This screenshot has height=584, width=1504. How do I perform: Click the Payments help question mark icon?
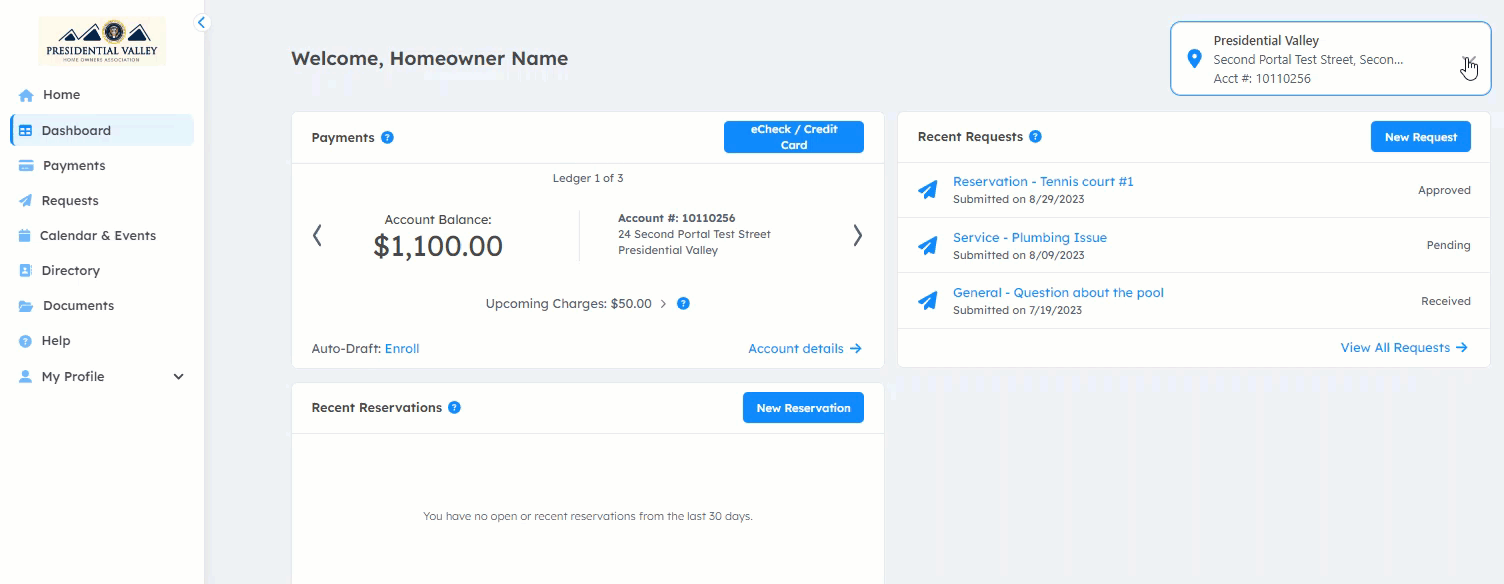point(387,137)
